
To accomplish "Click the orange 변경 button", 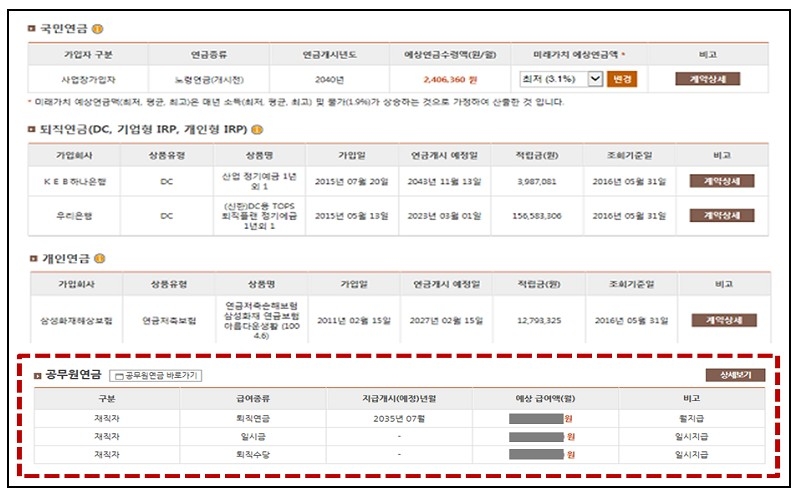I will tap(622, 79).
